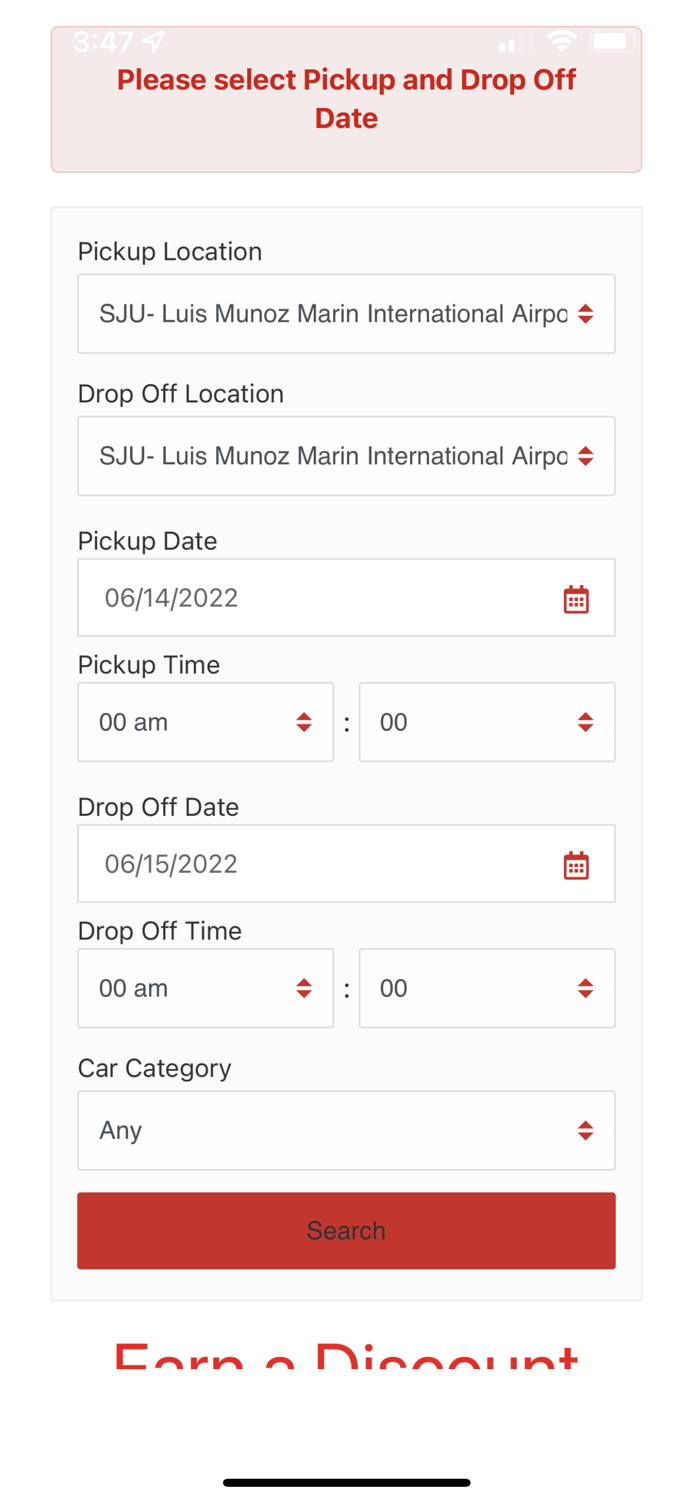
Task: Open the Drop Off Time hour selector
Action: click(205, 988)
